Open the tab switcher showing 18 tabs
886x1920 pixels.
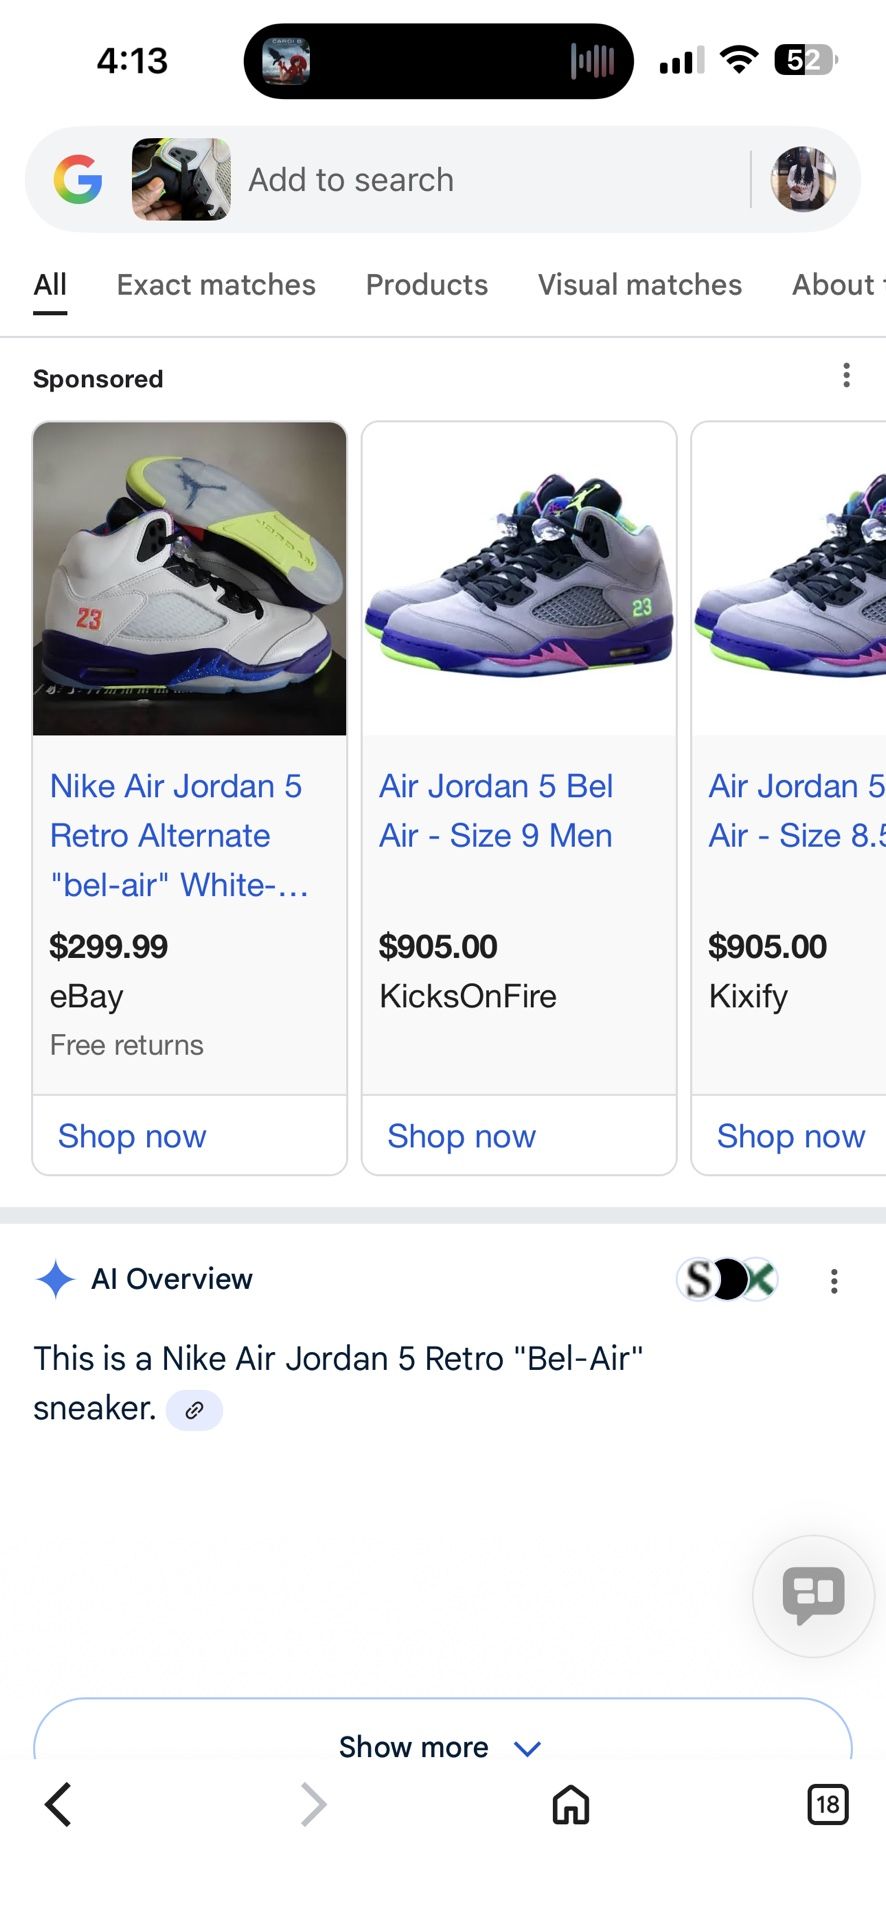click(x=827, y=1805)
